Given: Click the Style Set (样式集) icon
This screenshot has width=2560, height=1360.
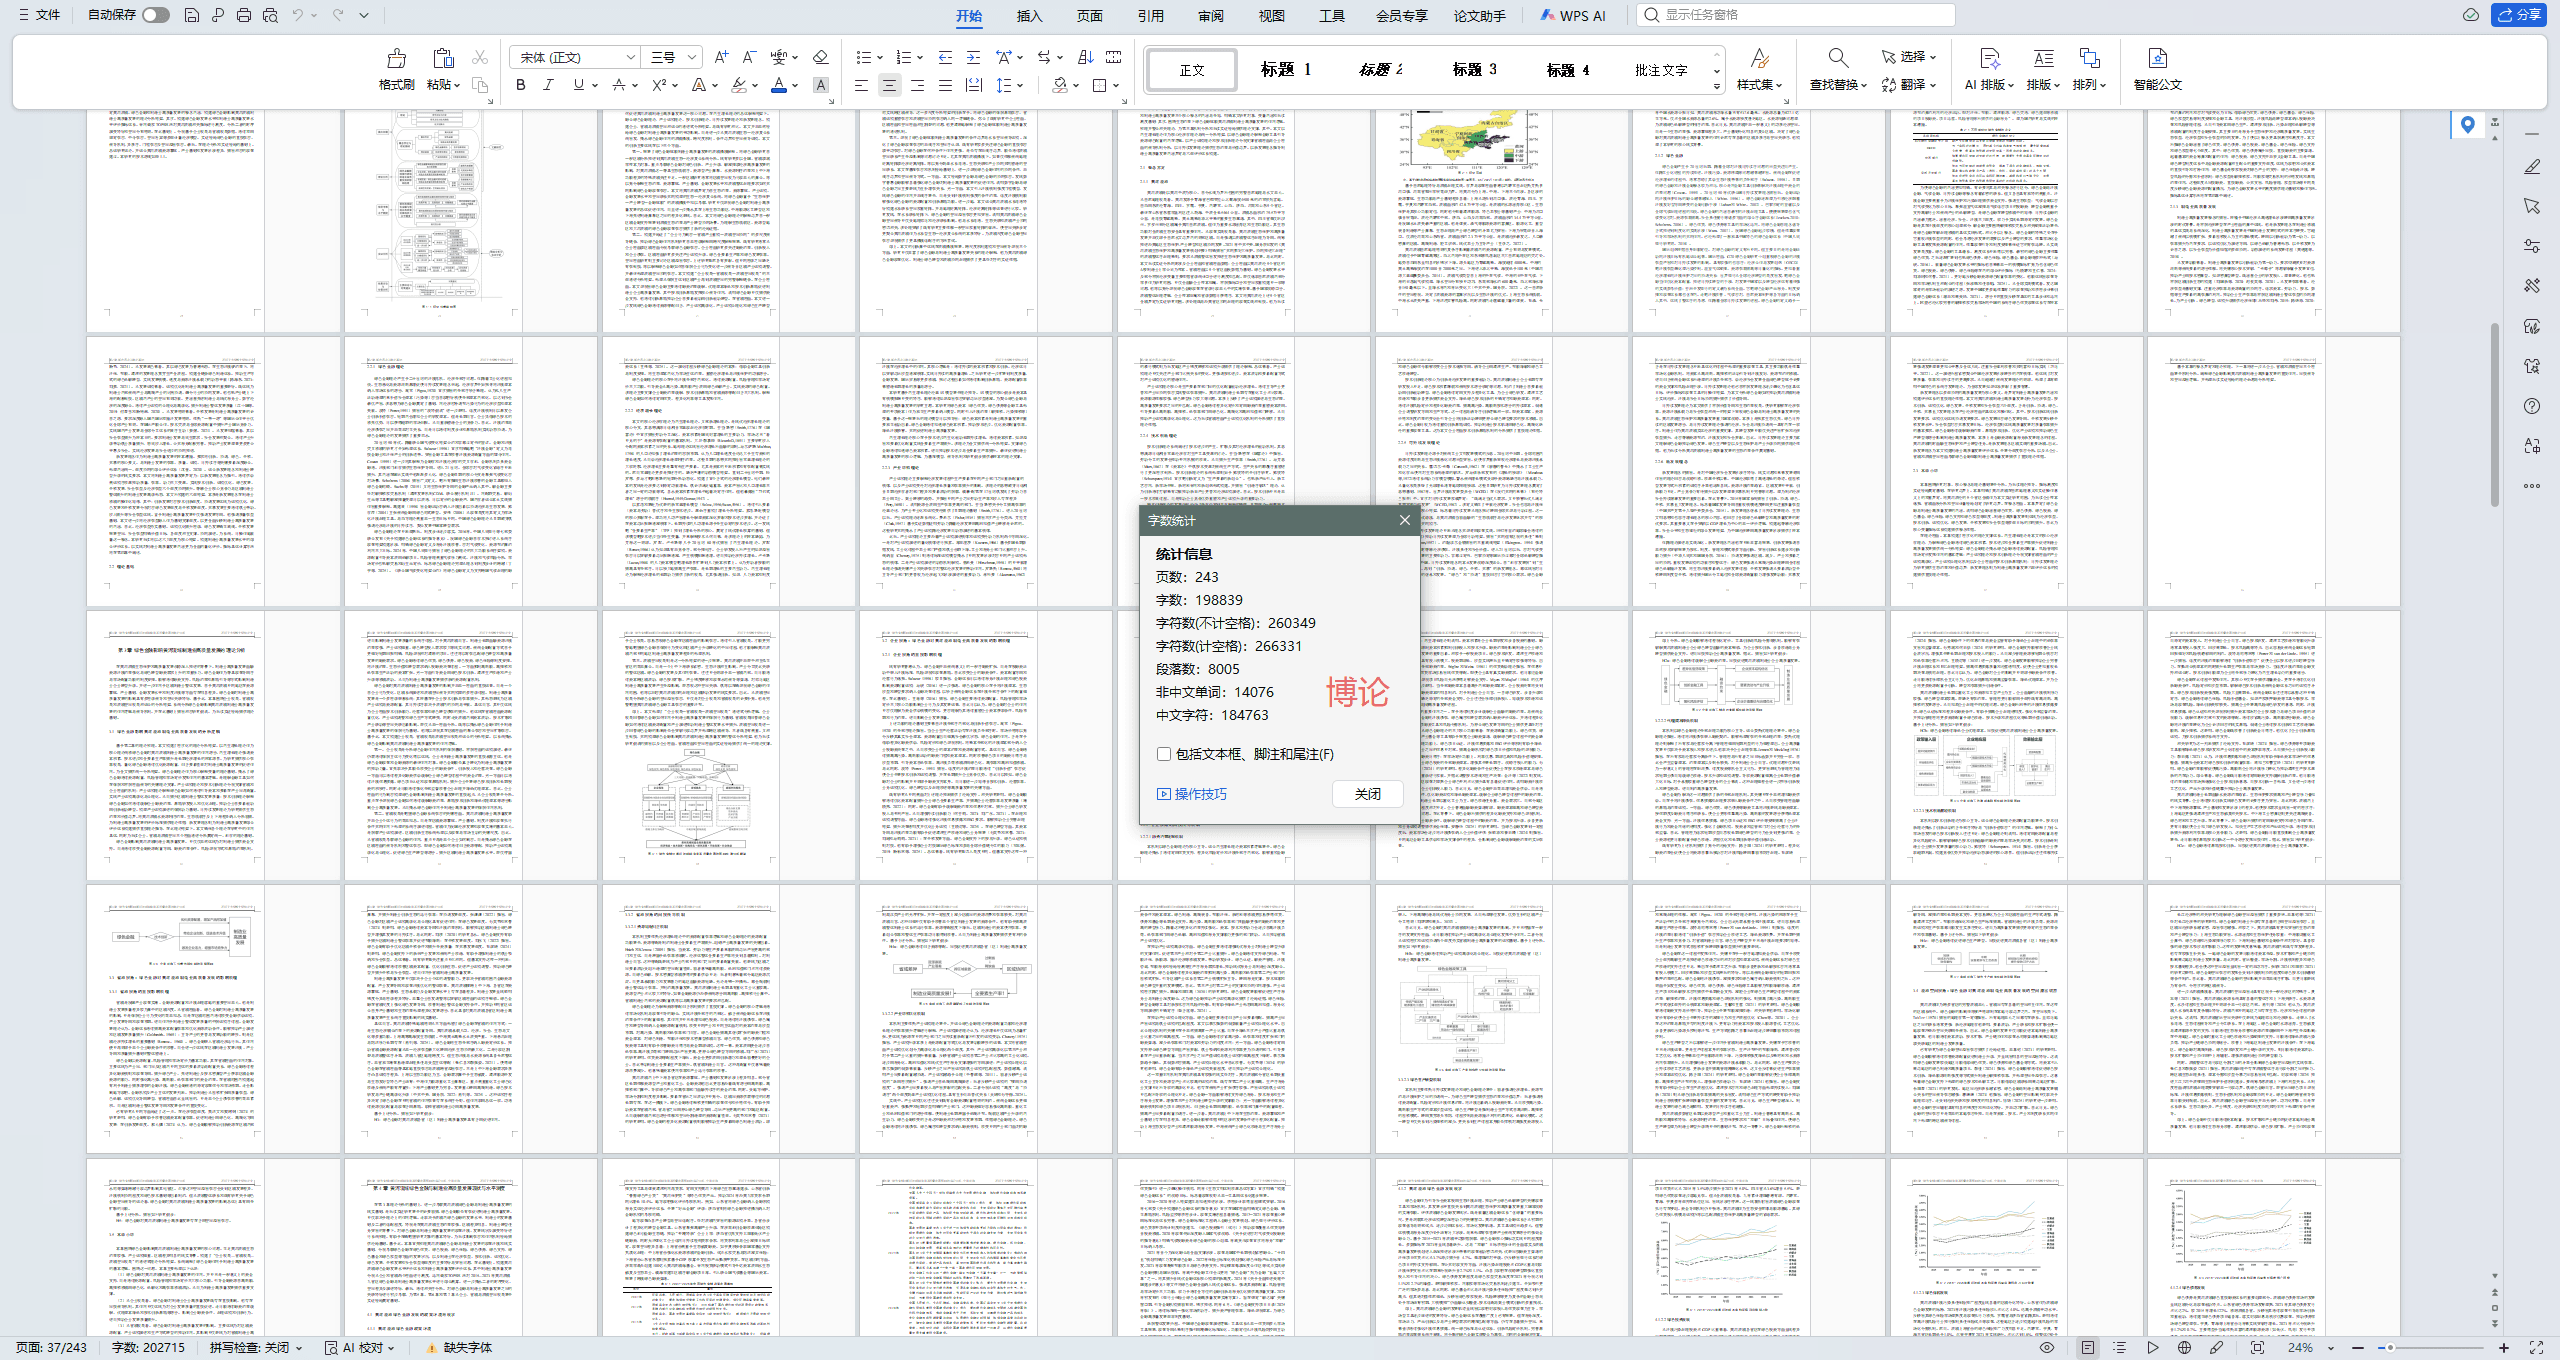Looking at the screenshot, I should point(1760,58).
